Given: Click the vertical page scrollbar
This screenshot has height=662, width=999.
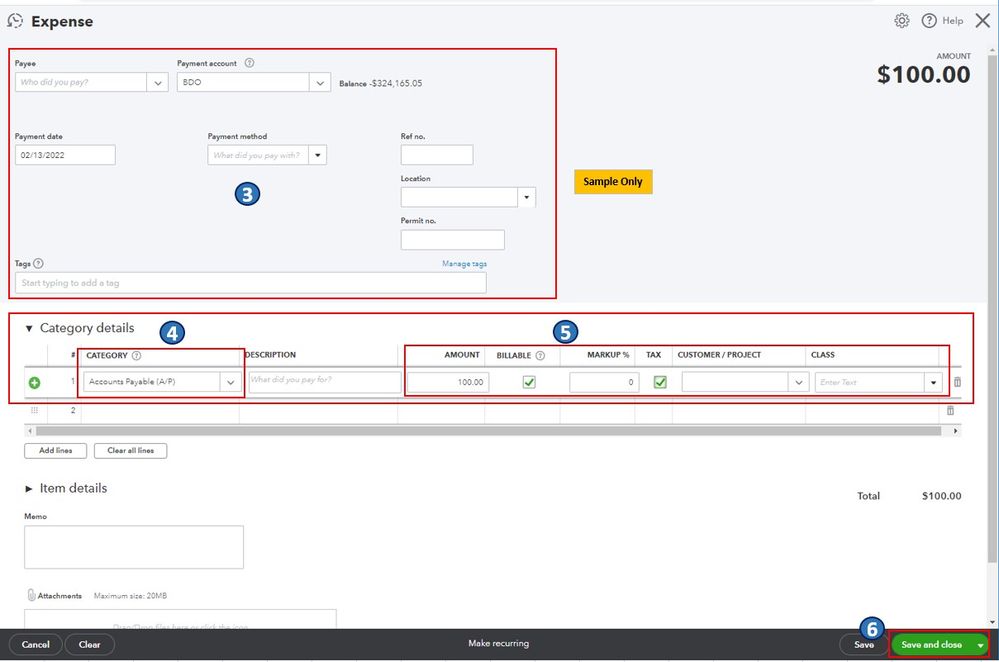Looking at the screenshot, I should tap(992, 309).
